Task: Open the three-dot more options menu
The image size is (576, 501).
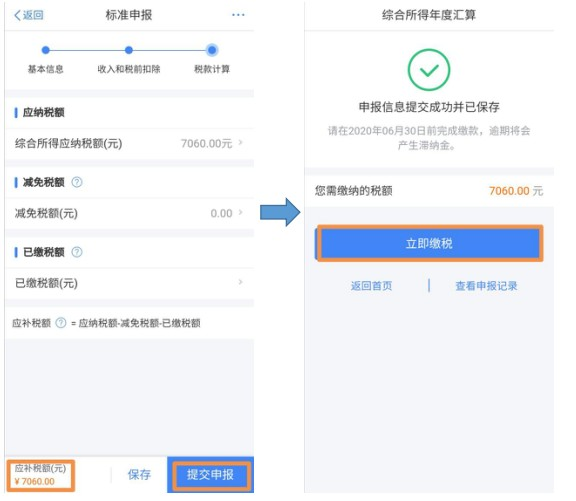Action: coord(238,15)
